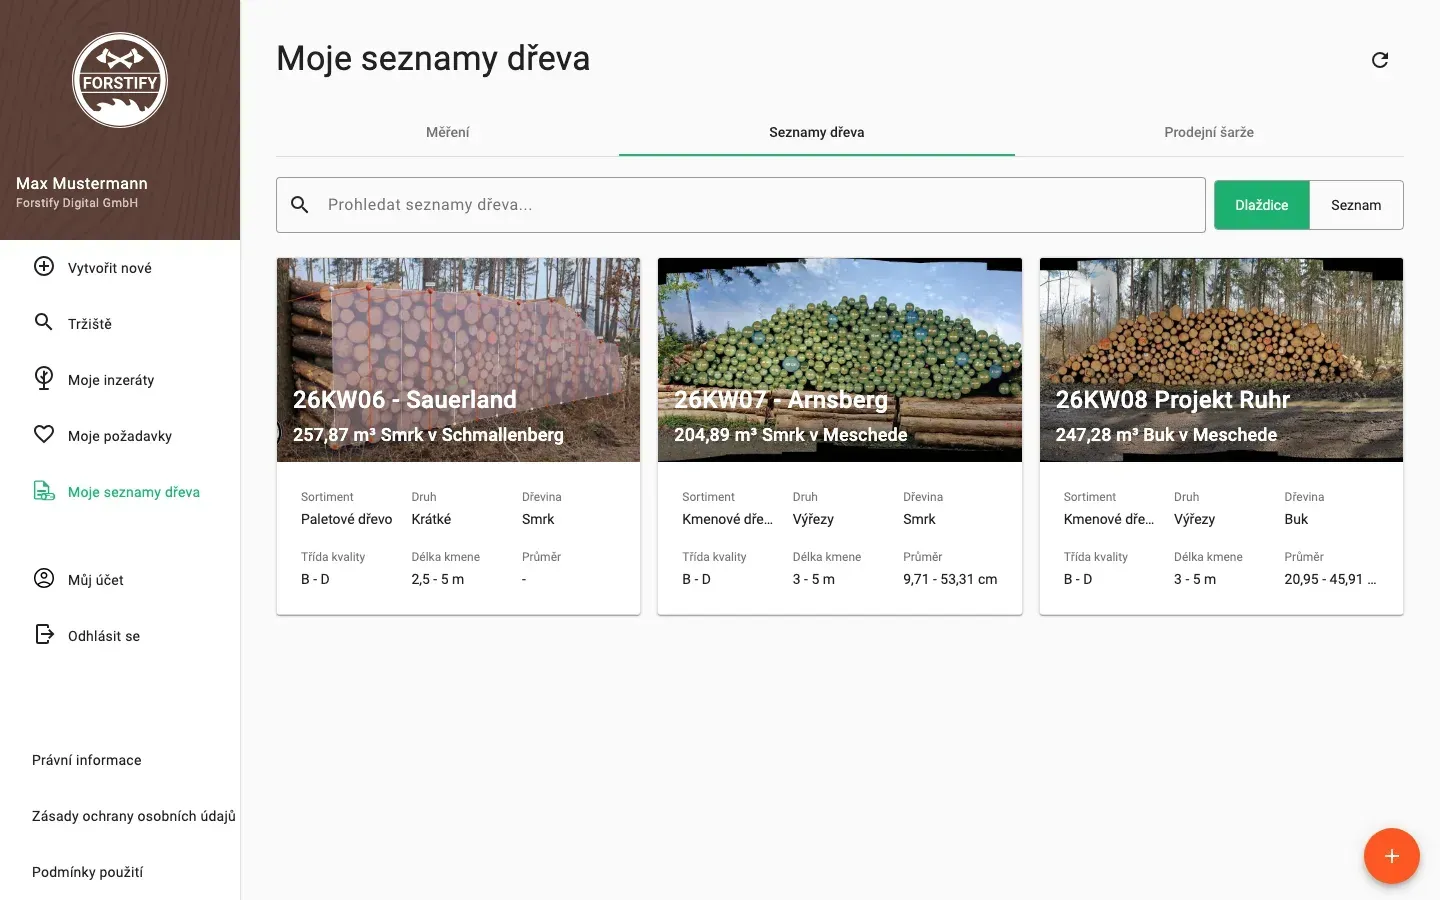1440x900 pixels.
Task: Click the page heading Moje seznamy dřeva
Action: pyautogui.click(x=433, y=59)
